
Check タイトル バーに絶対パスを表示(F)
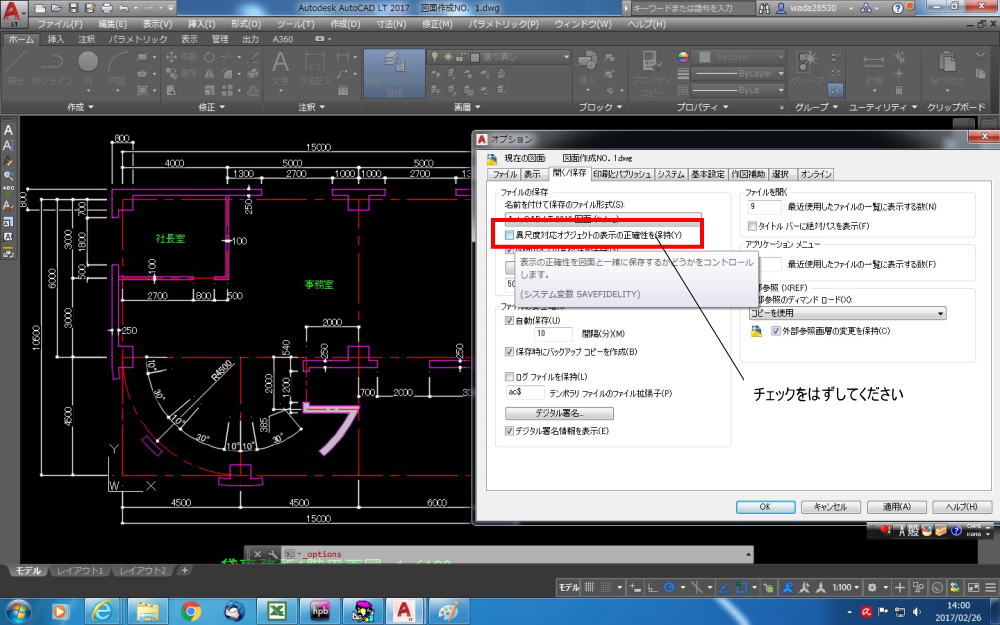[x=753, y=226]
